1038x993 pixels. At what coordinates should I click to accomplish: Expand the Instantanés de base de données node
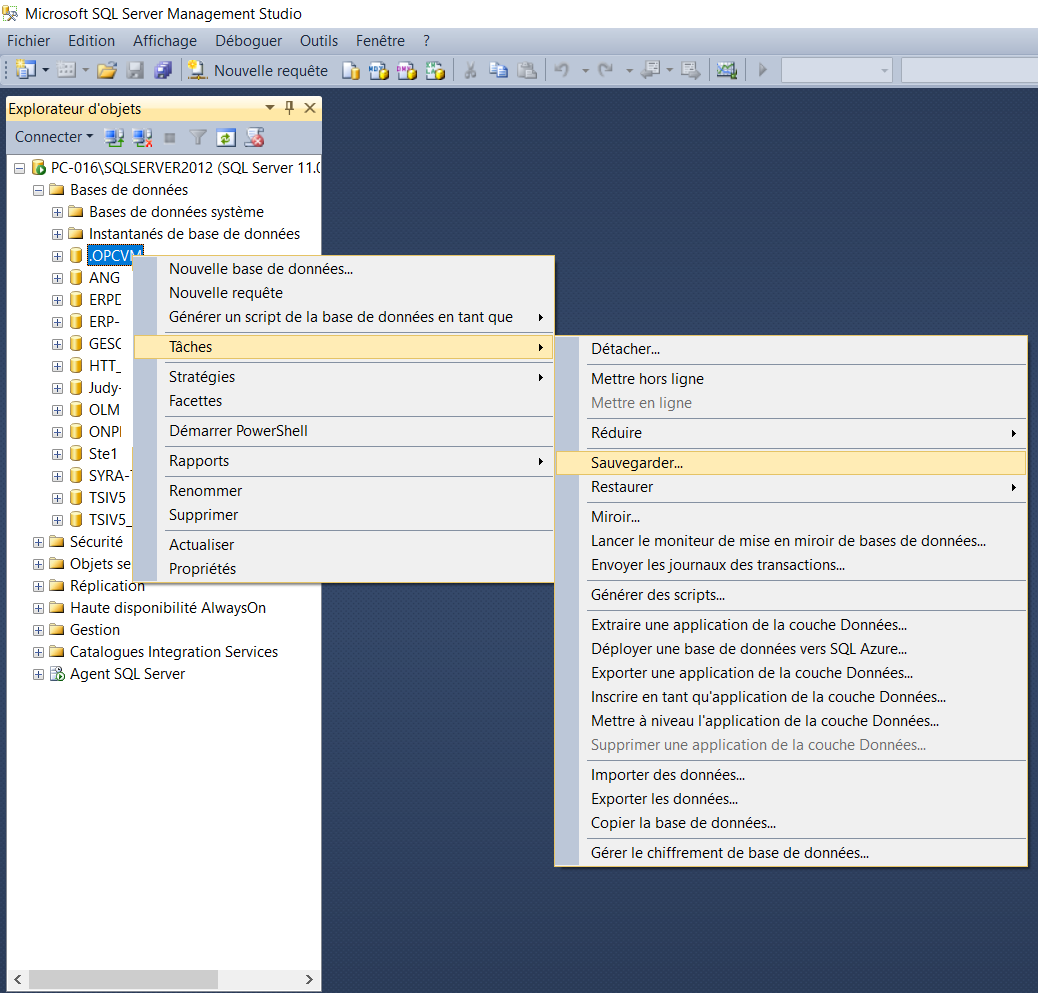click(x=58, y=234)
